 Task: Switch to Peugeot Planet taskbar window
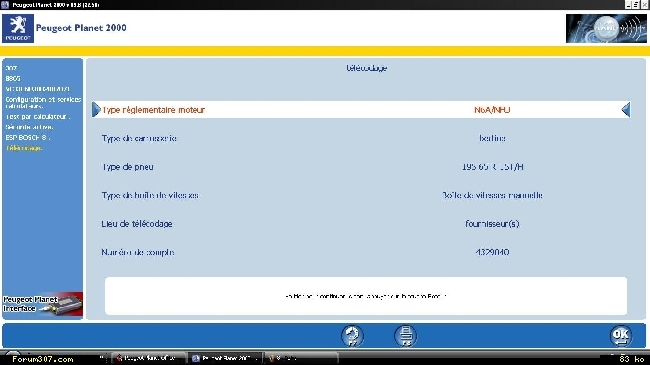tap(225, 358)
